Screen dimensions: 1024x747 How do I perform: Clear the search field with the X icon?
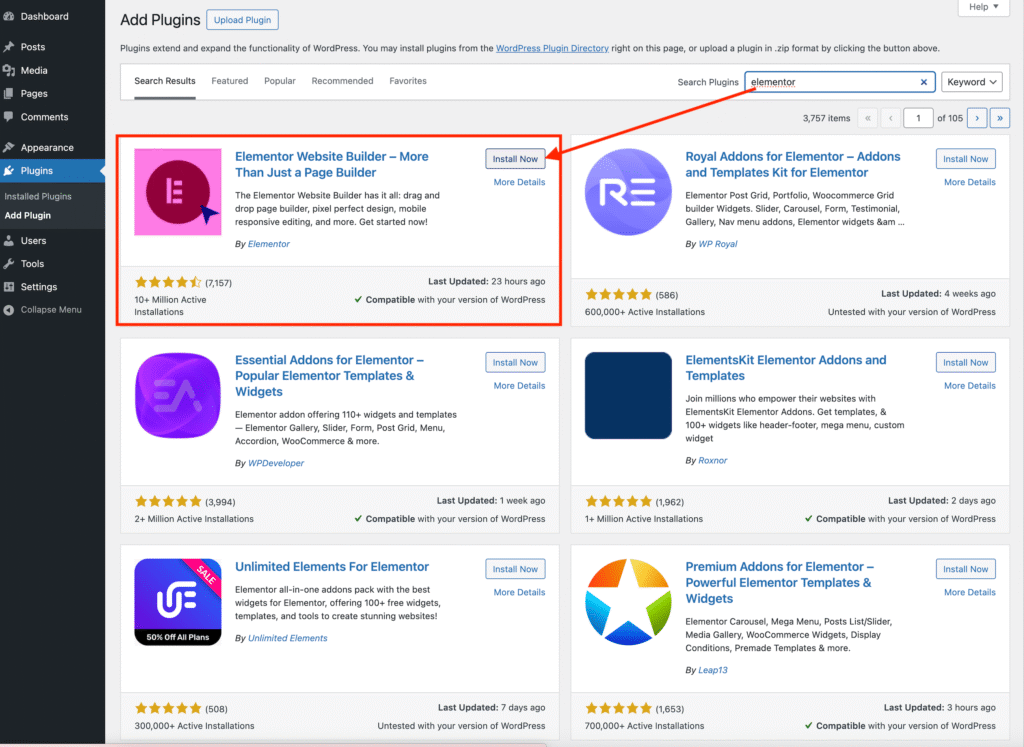point(924,83)
